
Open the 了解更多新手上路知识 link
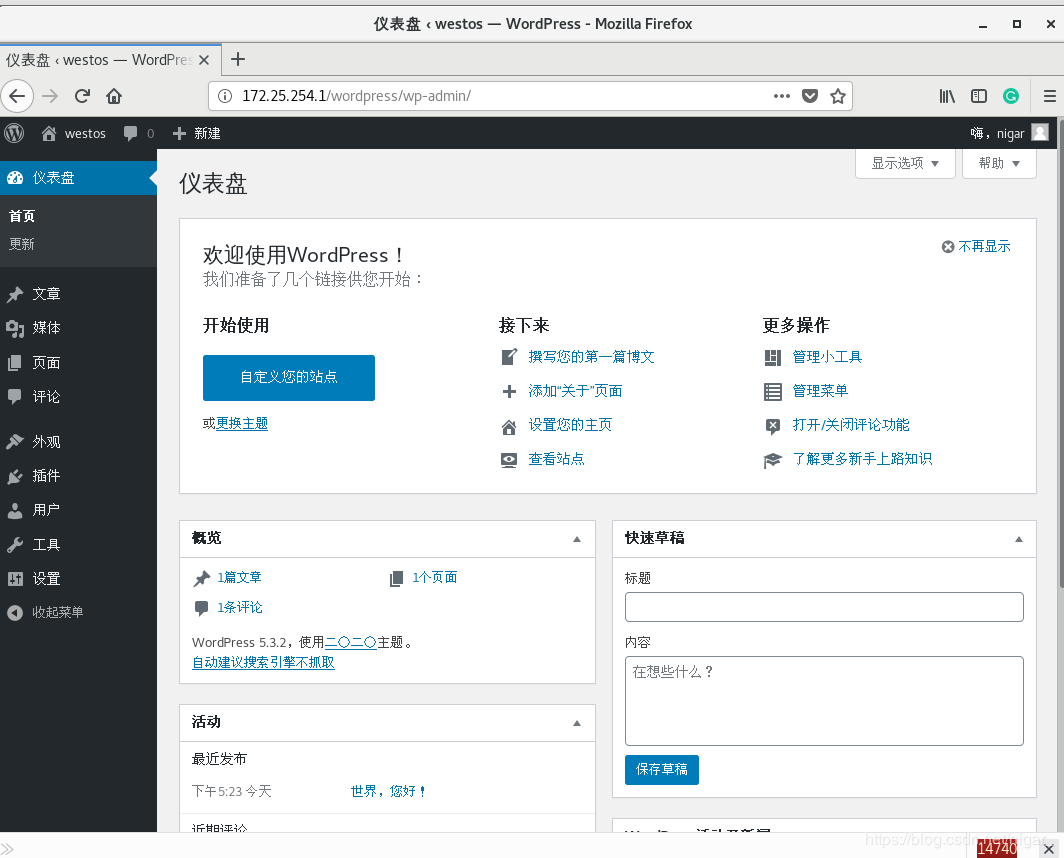(862, 459)
